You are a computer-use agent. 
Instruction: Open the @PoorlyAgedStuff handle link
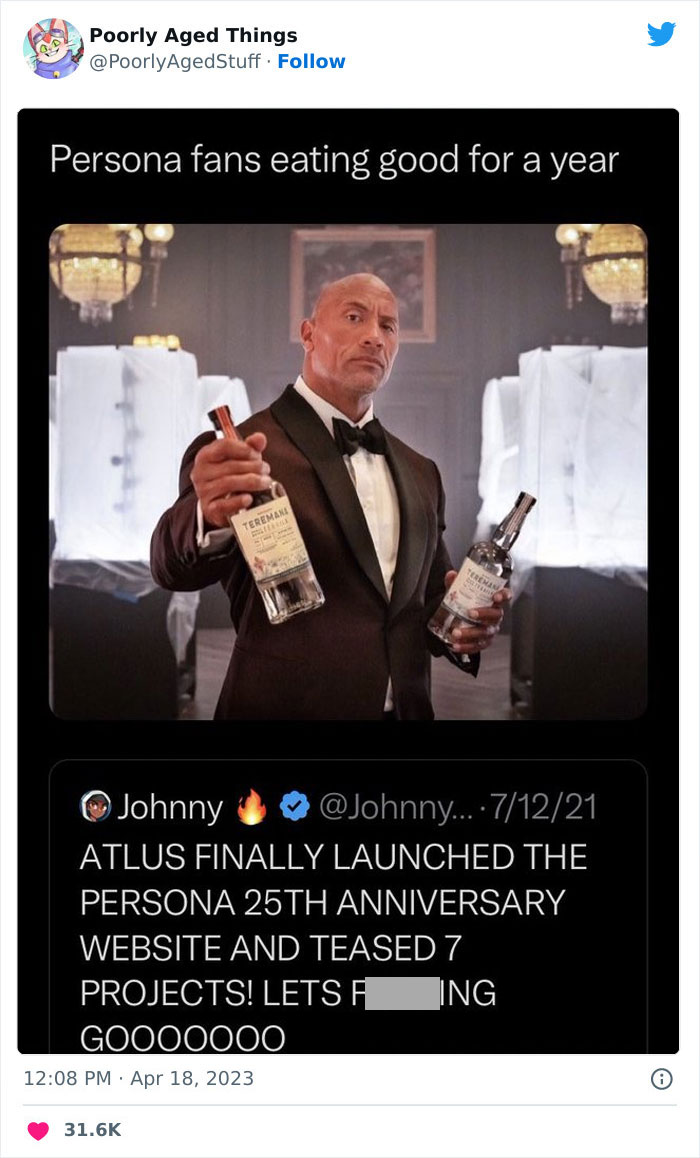pyautogui.click(x=175, y=61)
